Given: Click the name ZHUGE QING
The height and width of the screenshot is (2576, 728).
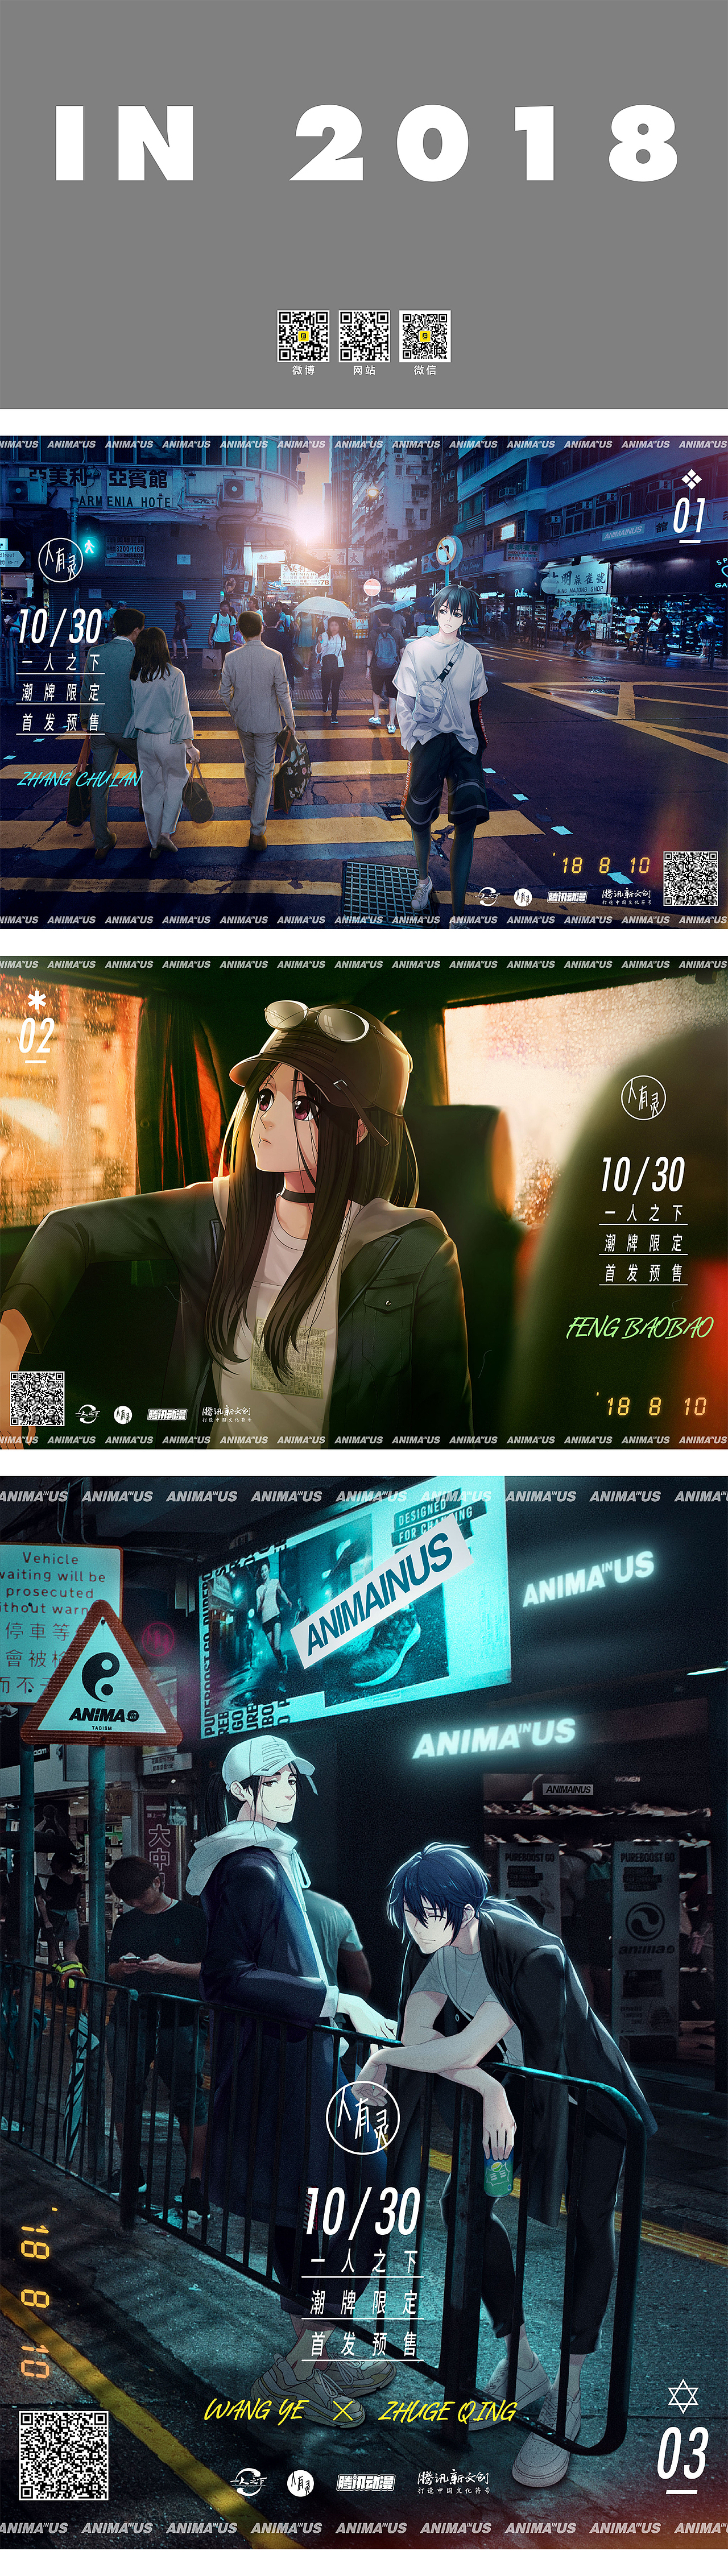Looking at the screenshot, I should (448, 2411).
